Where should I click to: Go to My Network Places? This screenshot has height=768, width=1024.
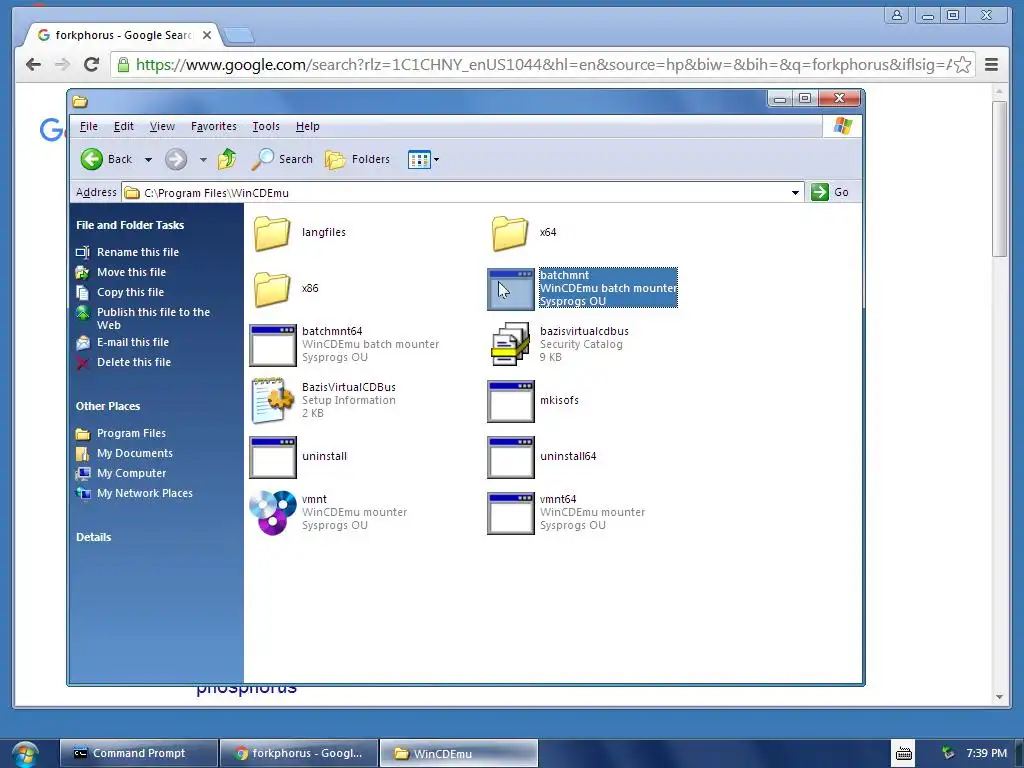(x=145, y=494)
